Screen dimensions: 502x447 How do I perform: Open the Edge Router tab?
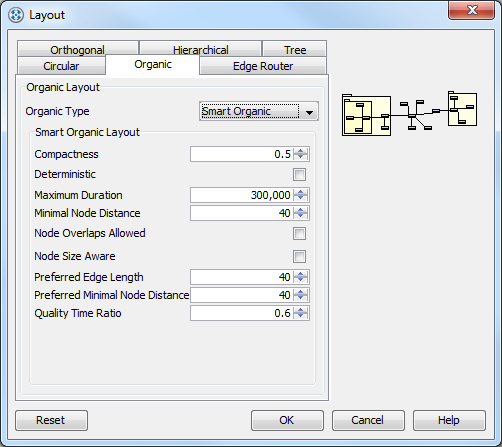[x=263, y=66]
